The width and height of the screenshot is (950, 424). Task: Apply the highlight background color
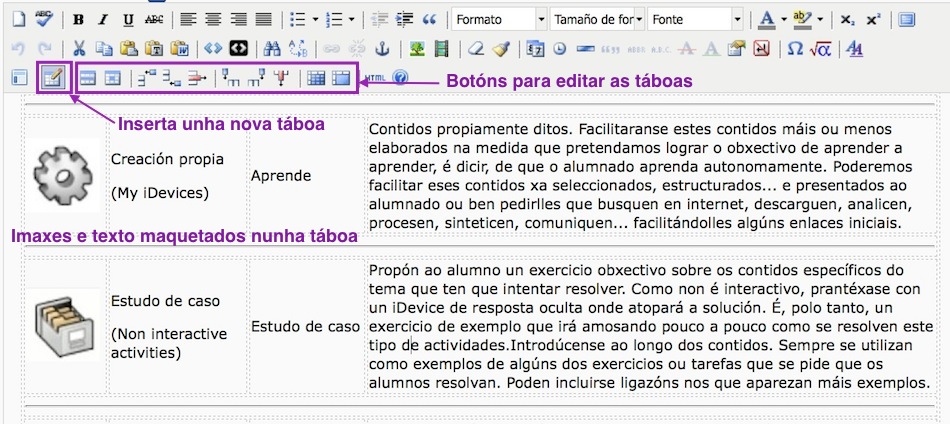coord(803,19)
